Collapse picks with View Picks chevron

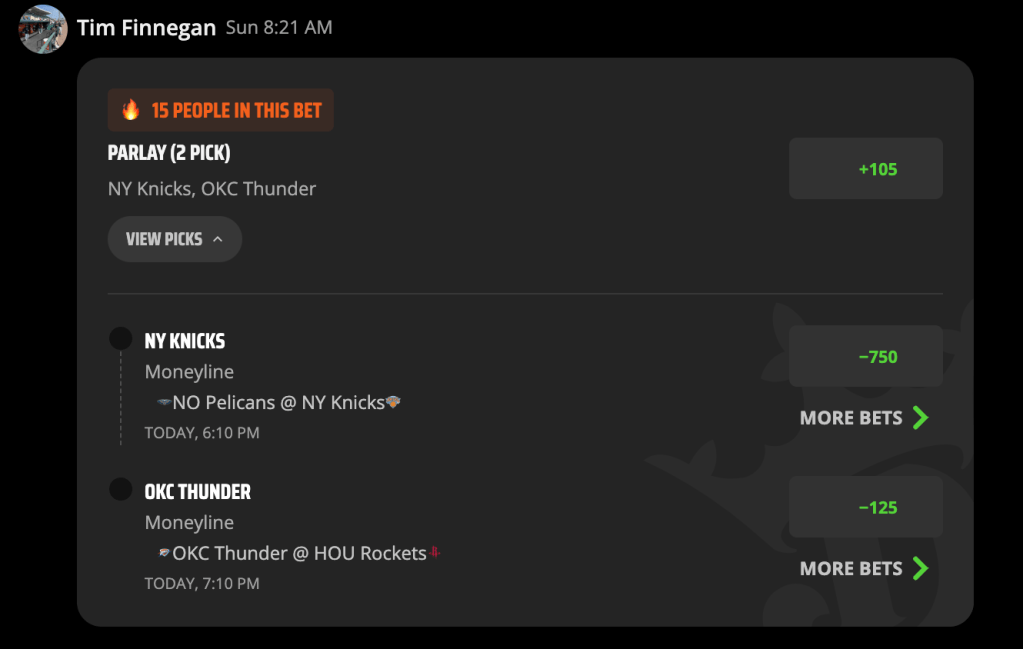[x=218, y=239]
